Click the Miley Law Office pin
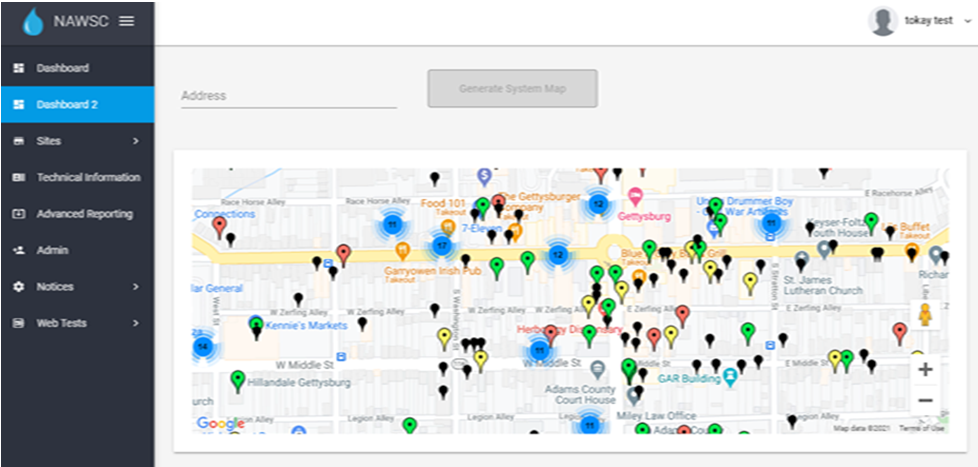The height and width of the screenshot is (467, 978). pyautogui.click(x=634, y=397)
